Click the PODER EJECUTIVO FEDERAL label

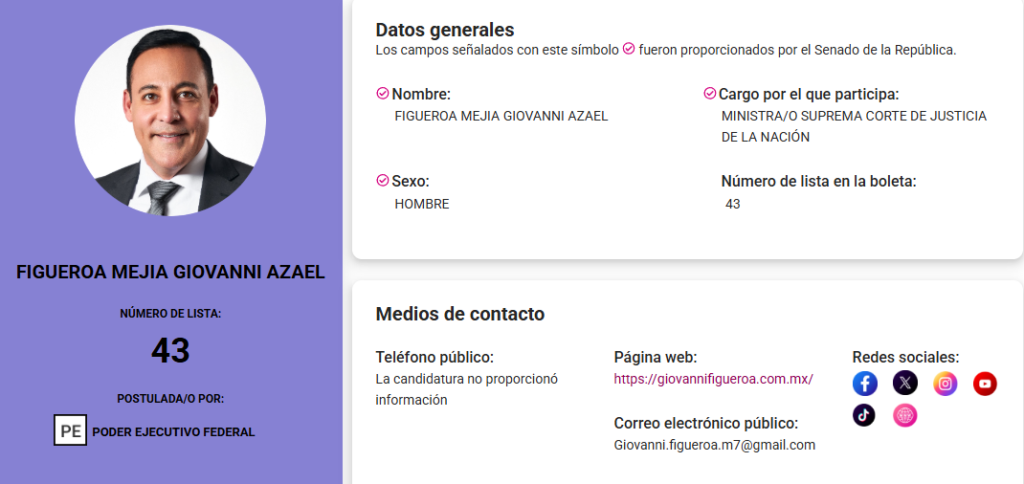tap(174, 432)
